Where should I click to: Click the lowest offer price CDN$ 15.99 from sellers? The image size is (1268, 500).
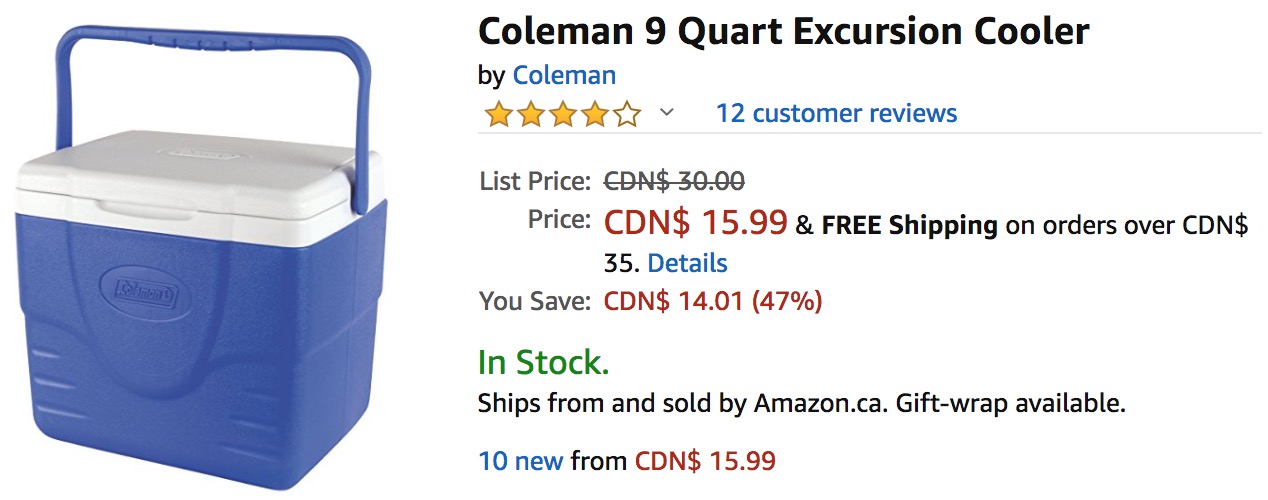click(x=705, y=461)
